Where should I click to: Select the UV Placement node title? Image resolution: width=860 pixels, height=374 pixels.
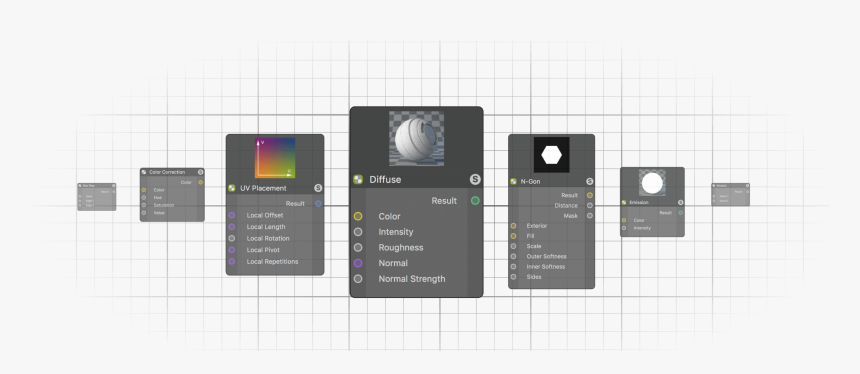(263, 188)
